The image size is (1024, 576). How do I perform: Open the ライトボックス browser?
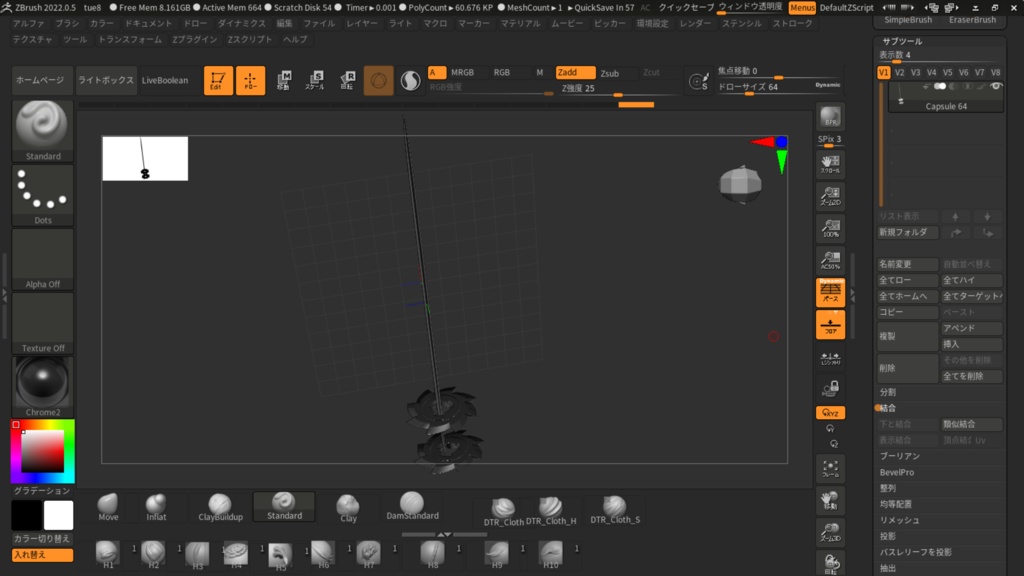coord(106,80)
